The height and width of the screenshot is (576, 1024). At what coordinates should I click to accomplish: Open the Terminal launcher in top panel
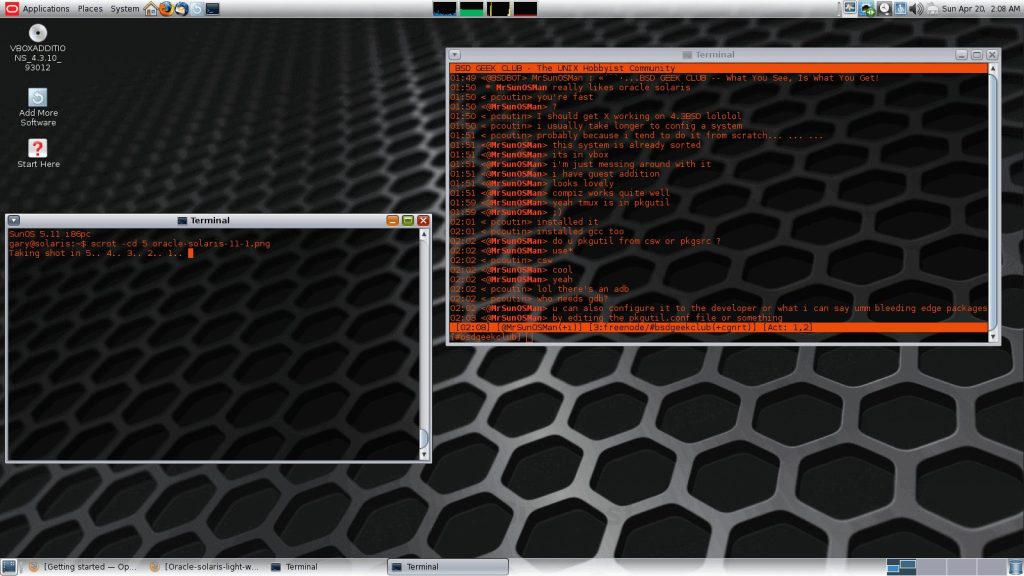(213, 8)
